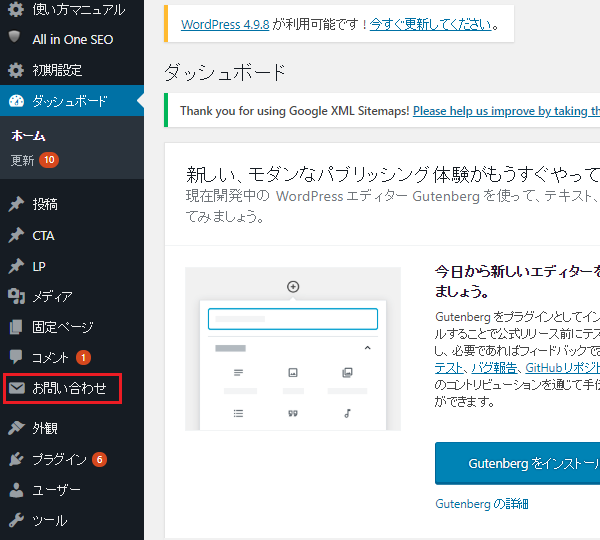Click the pin icon beside 投稿

[x=16, y=204]
